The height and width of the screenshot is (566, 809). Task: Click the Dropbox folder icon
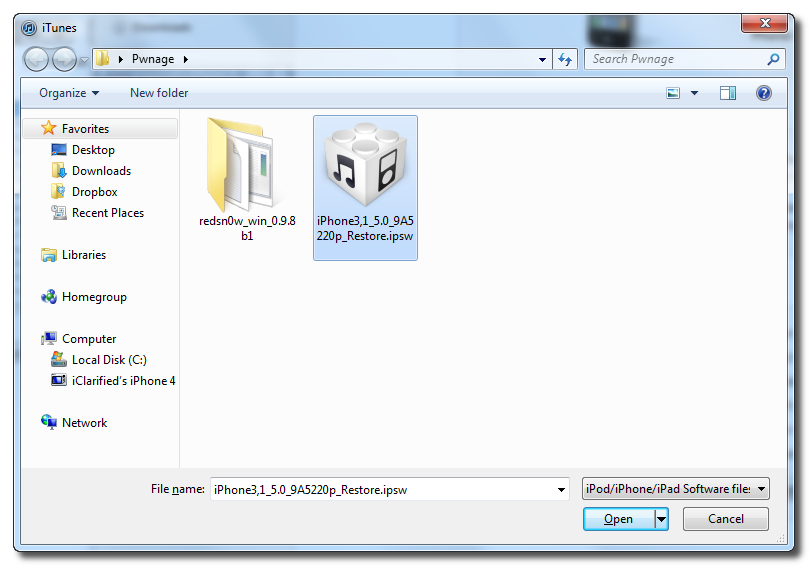tap(58, 191)
